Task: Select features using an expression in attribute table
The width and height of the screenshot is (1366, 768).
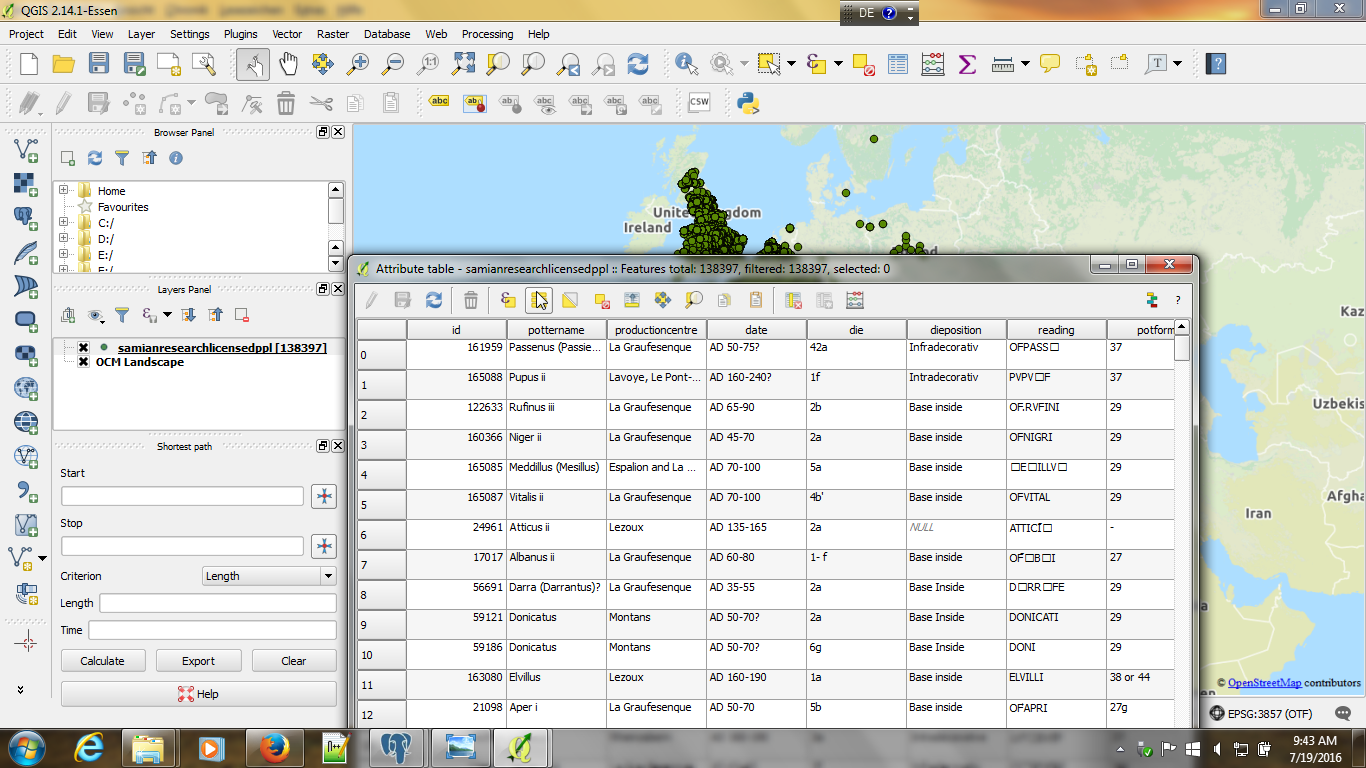Action: [x=508, y=300]
